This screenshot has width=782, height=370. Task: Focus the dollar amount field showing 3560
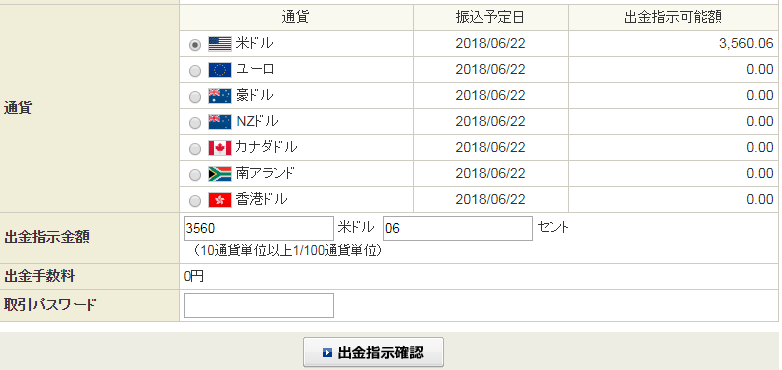pyautogui.click(x=259, y=228)
